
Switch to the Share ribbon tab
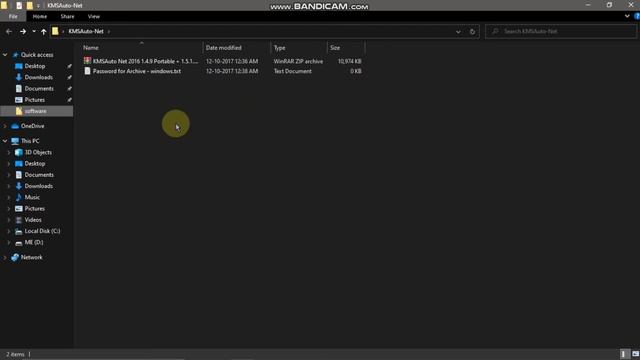coord(67,16)
